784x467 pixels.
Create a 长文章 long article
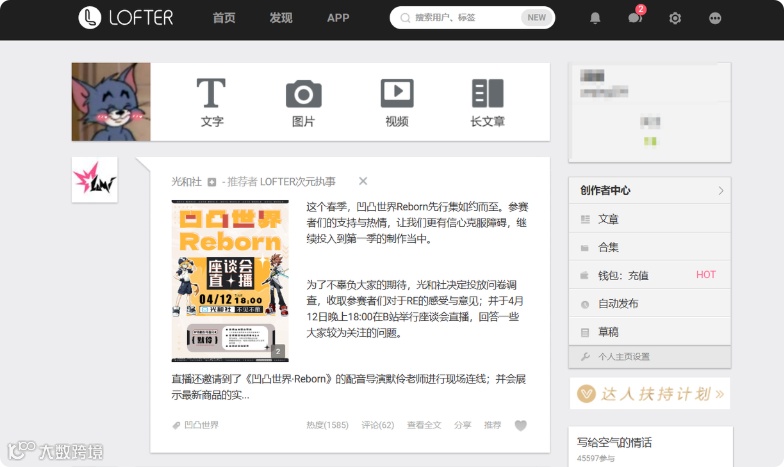click(488, 102)
